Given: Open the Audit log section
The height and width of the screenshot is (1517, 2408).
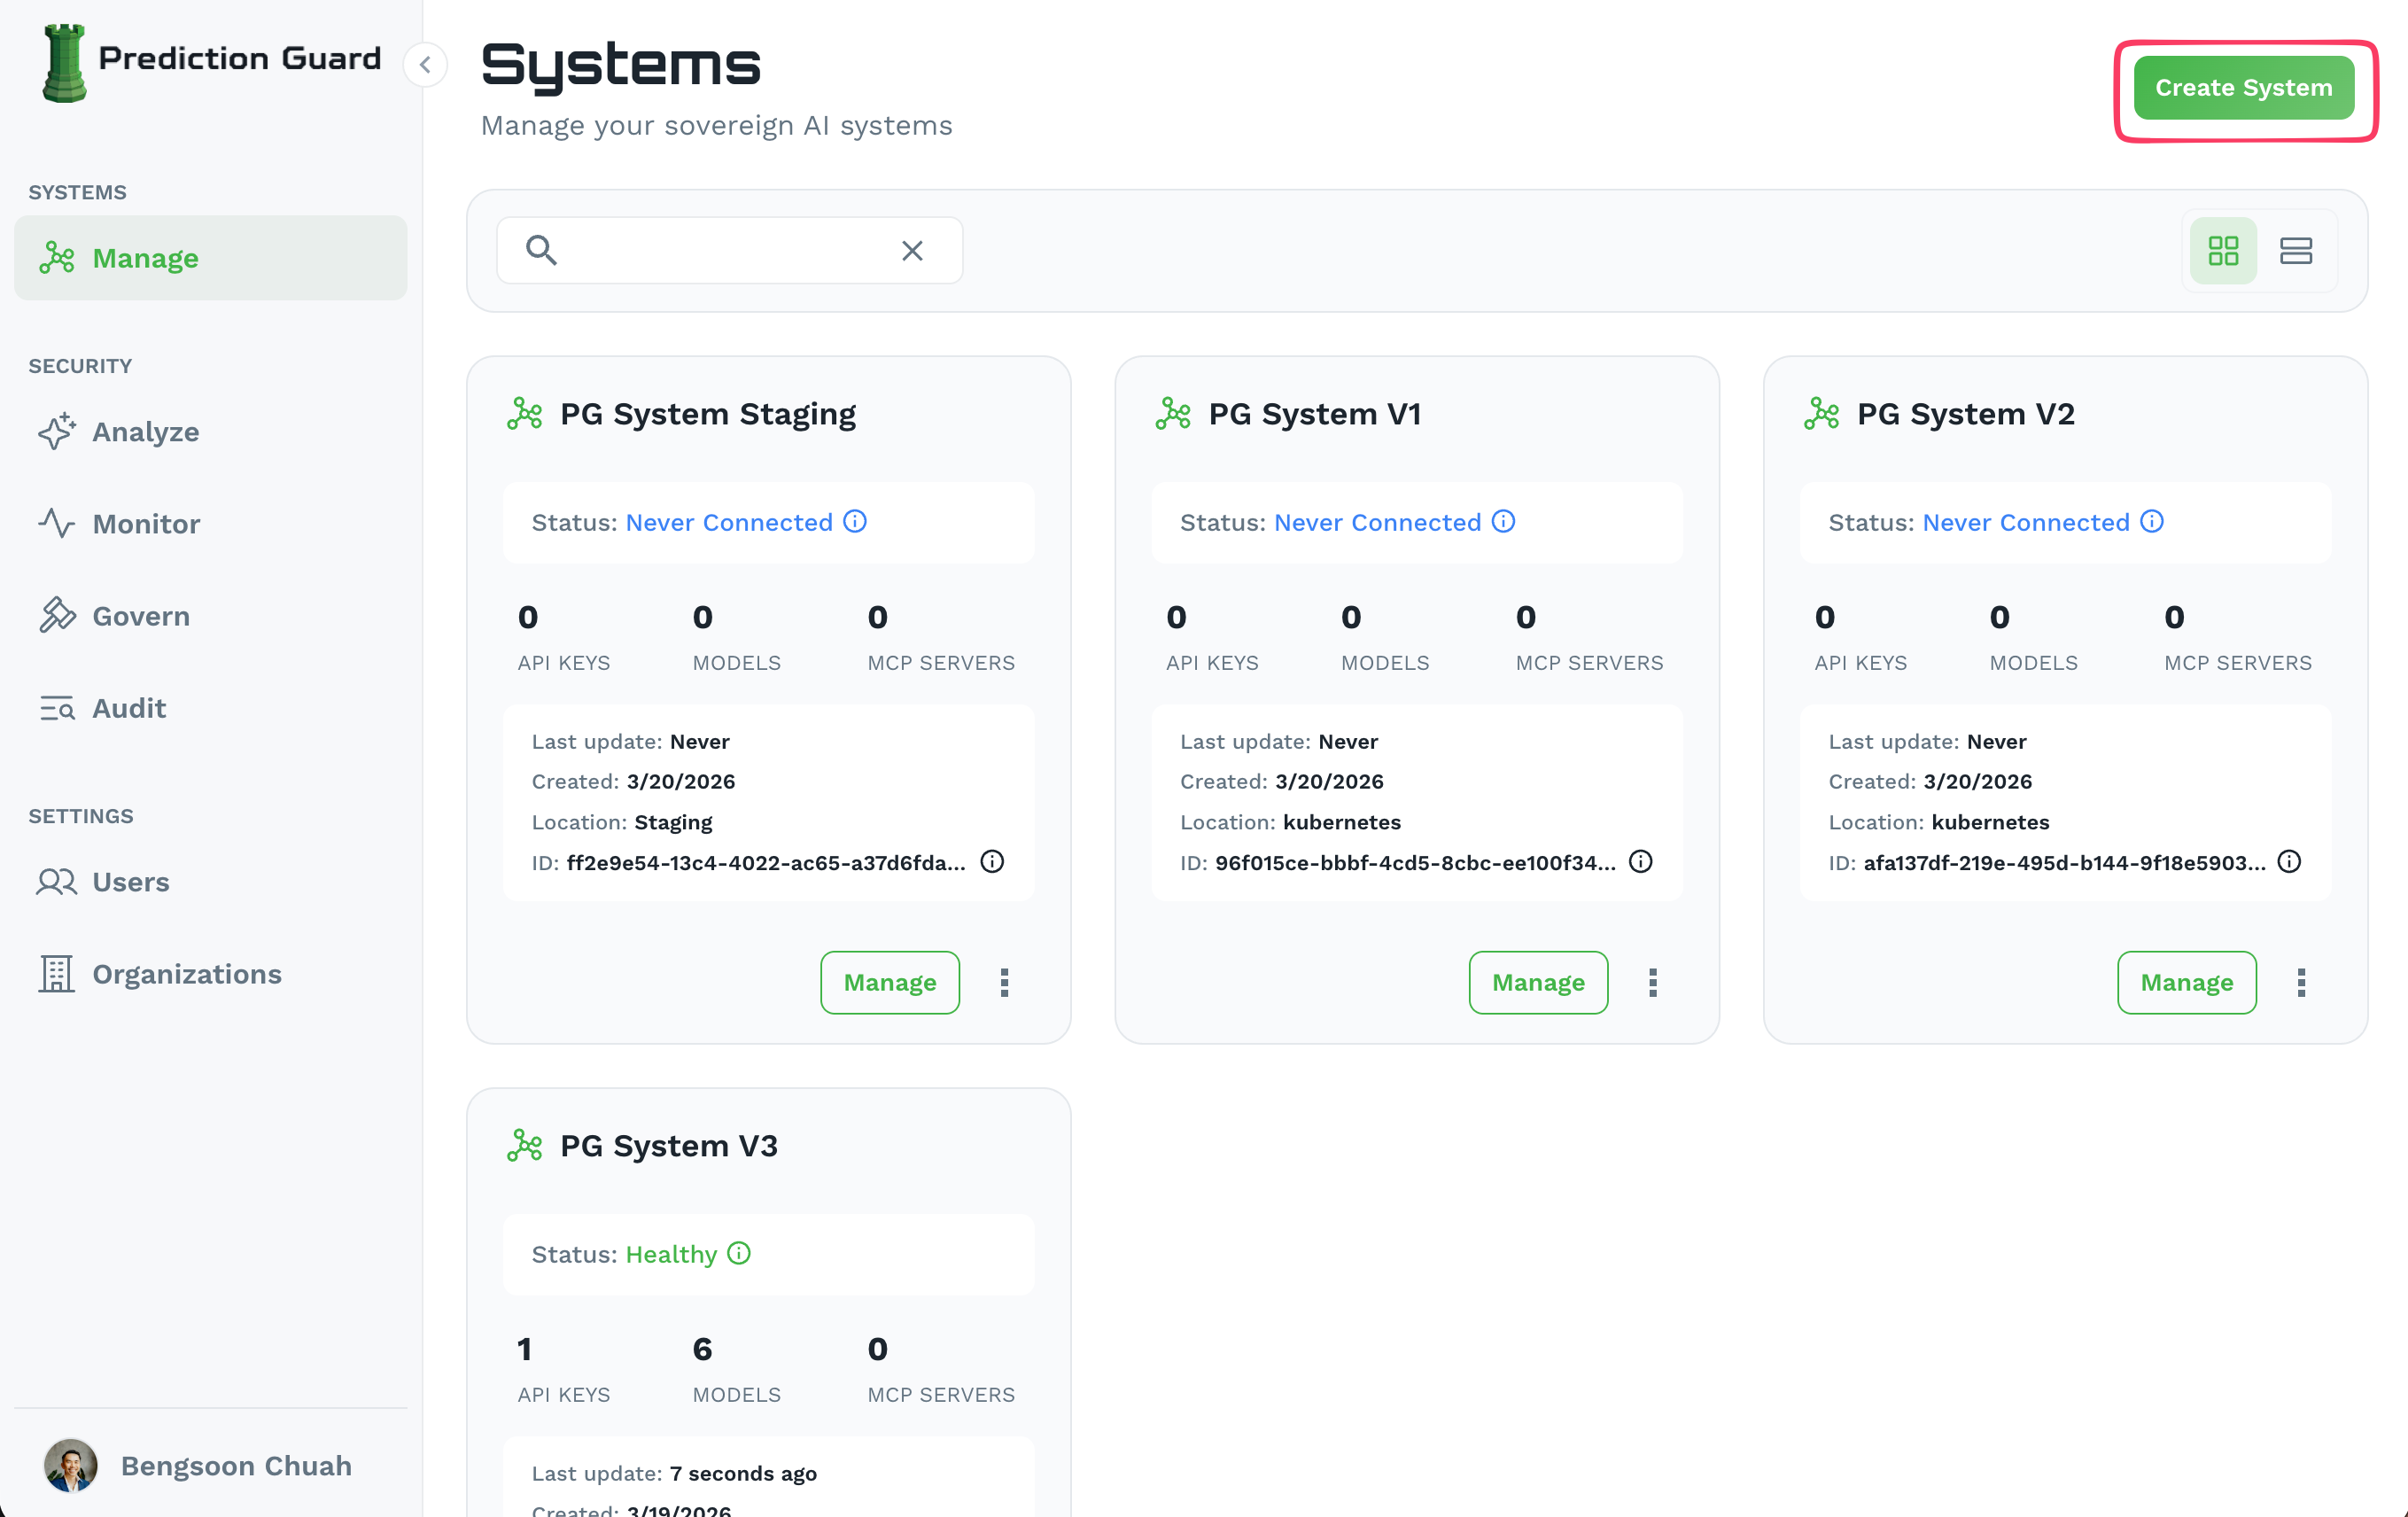Looking at the screenshot, I should pyautogui.click(x=129, y=708).
